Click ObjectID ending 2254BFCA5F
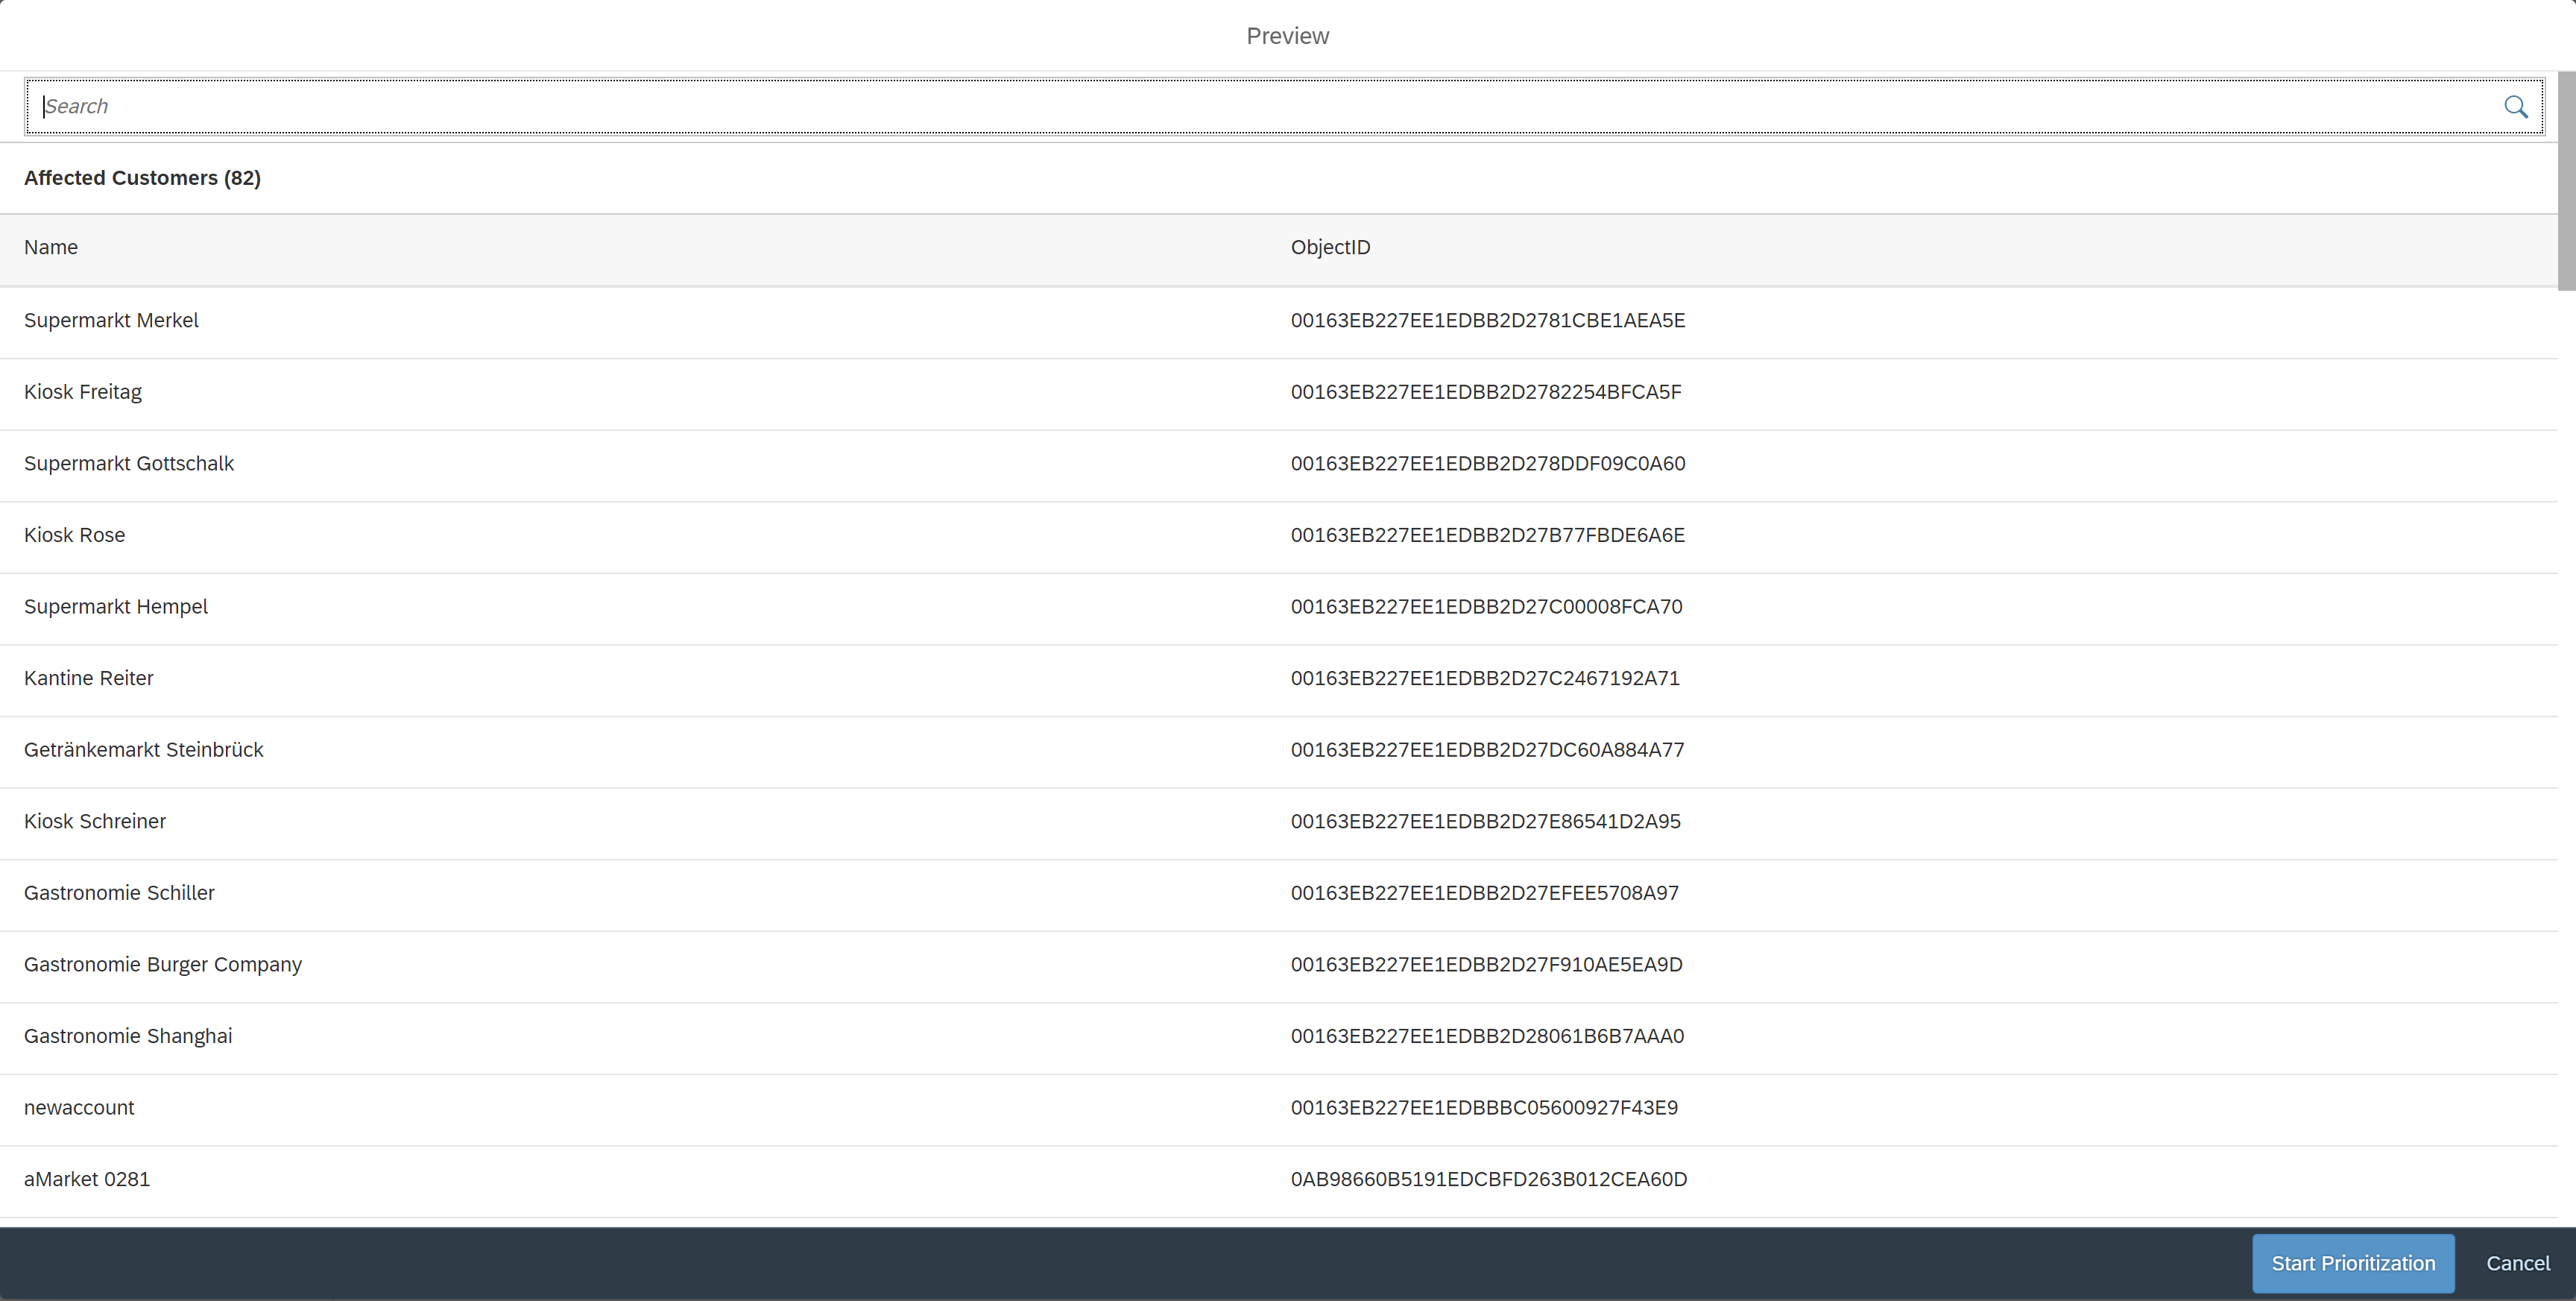The image size is (2576, 1301). (x=1486, y=392)
